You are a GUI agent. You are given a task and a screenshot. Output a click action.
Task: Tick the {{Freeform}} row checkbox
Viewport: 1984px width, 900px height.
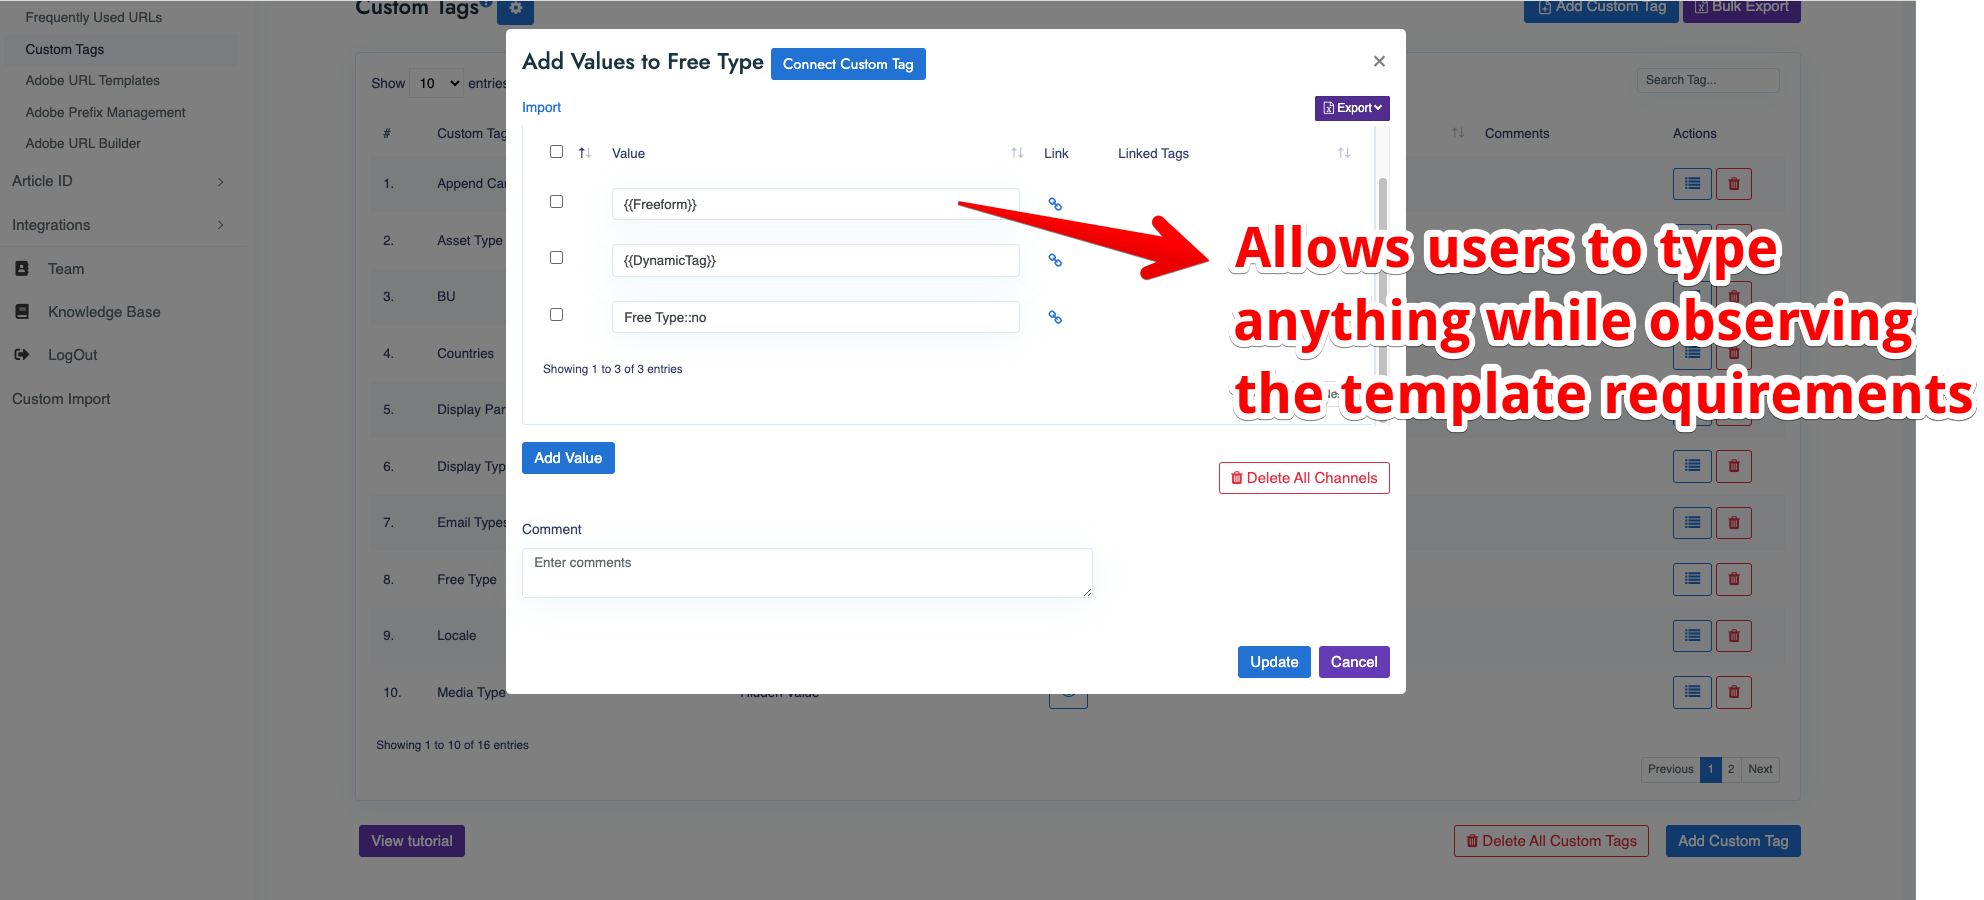click(x=557, y=202)
